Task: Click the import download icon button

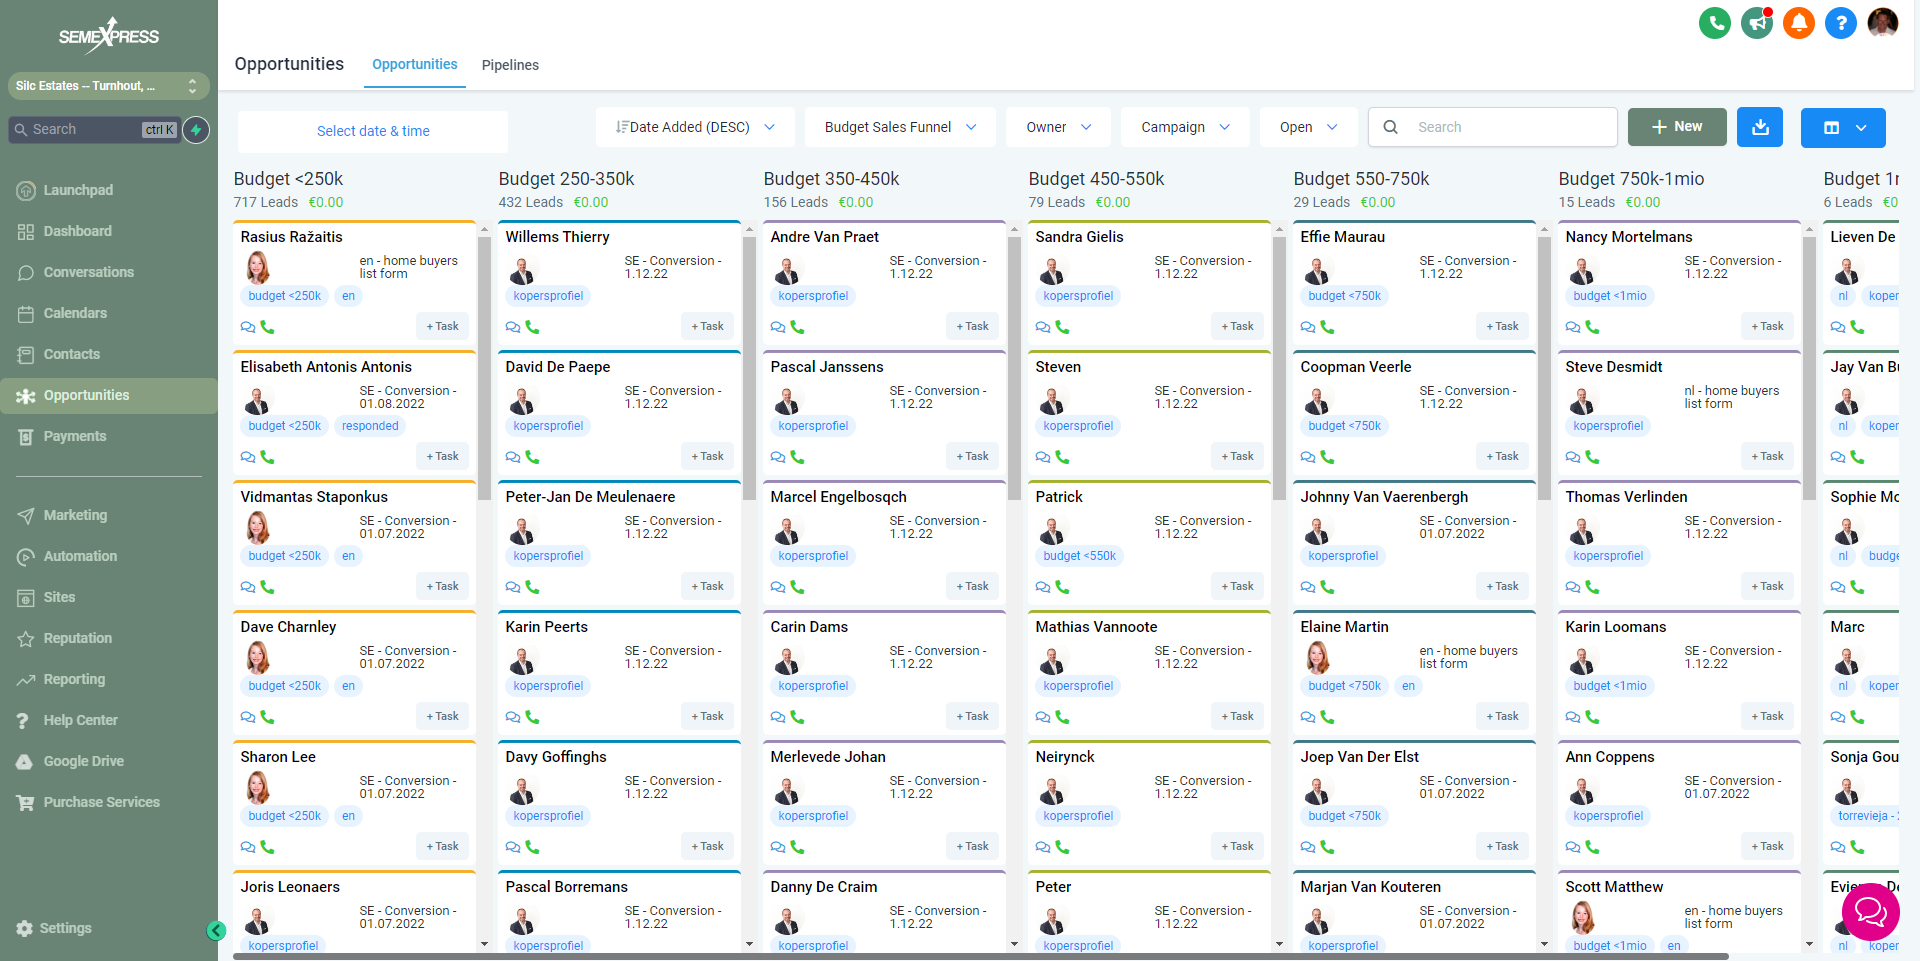Action: [x=1760, y=127]
